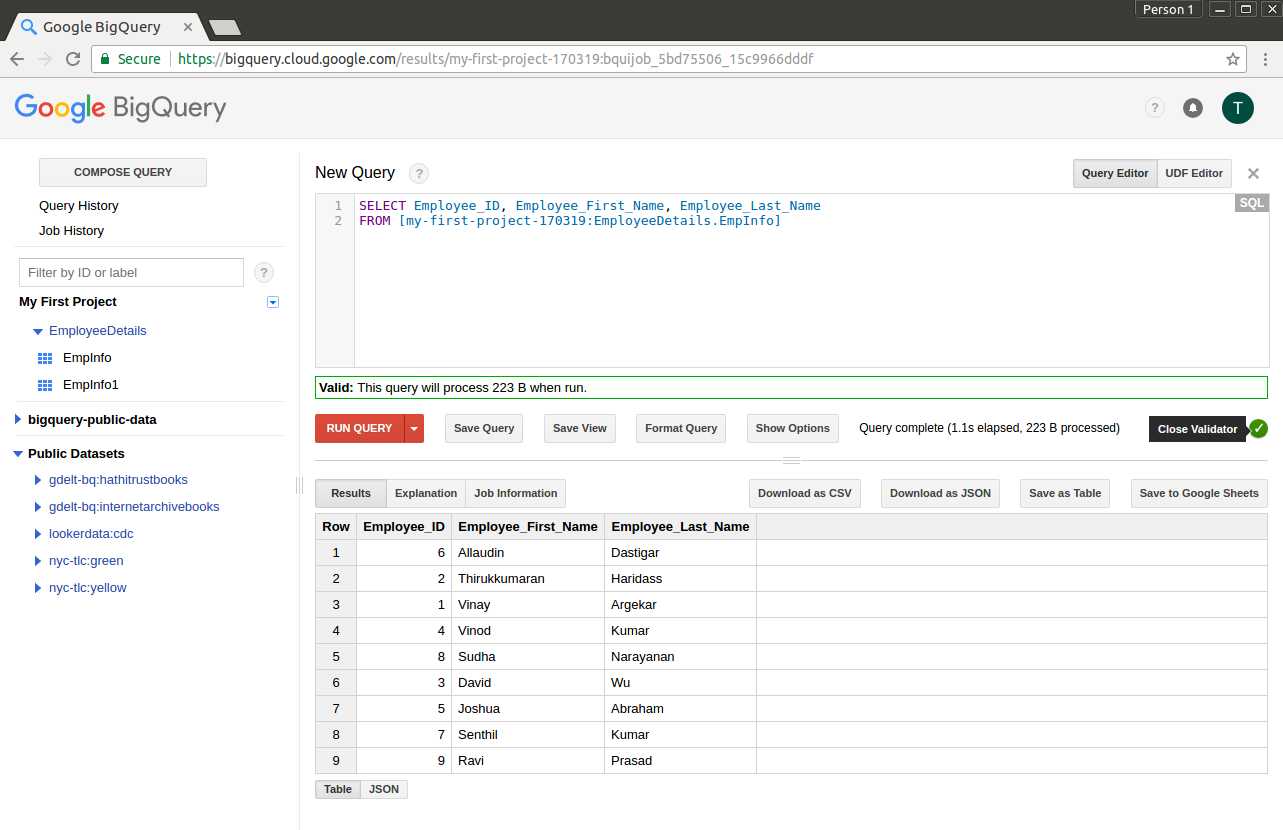Image resolution: width=1283 pixels, height=830 pixels.
Task: Switch to the Query Editor tab
Action: coord(1115,173)
